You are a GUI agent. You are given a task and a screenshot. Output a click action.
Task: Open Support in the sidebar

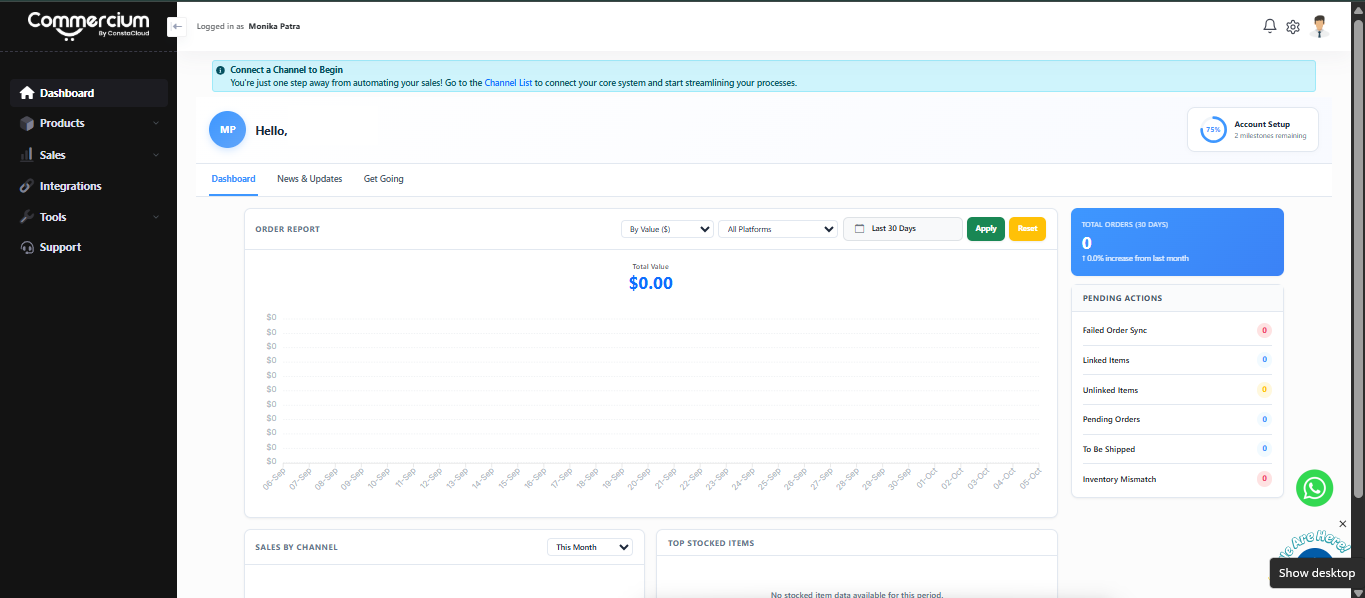click(89, 247)
